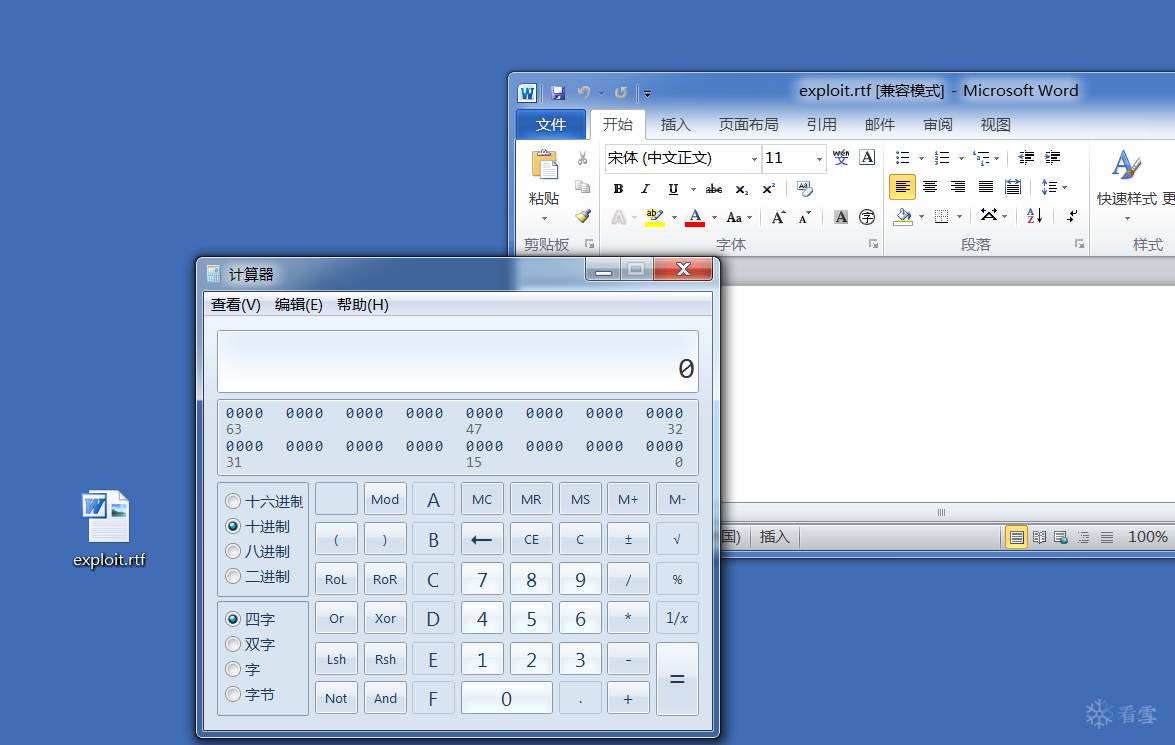
Task: Click the exploit.rtf file on the desktop
Action: (109, 529)
